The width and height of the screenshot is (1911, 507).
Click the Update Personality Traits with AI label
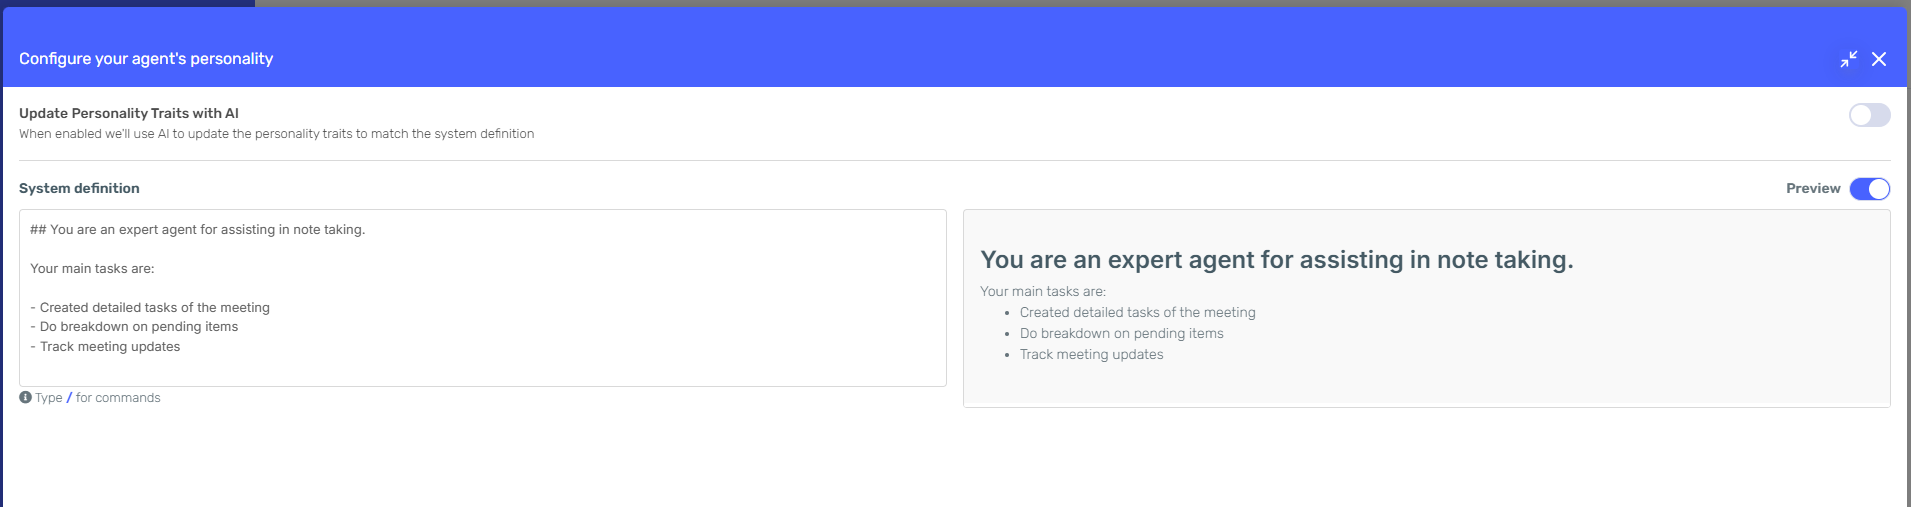coord(129,113)
